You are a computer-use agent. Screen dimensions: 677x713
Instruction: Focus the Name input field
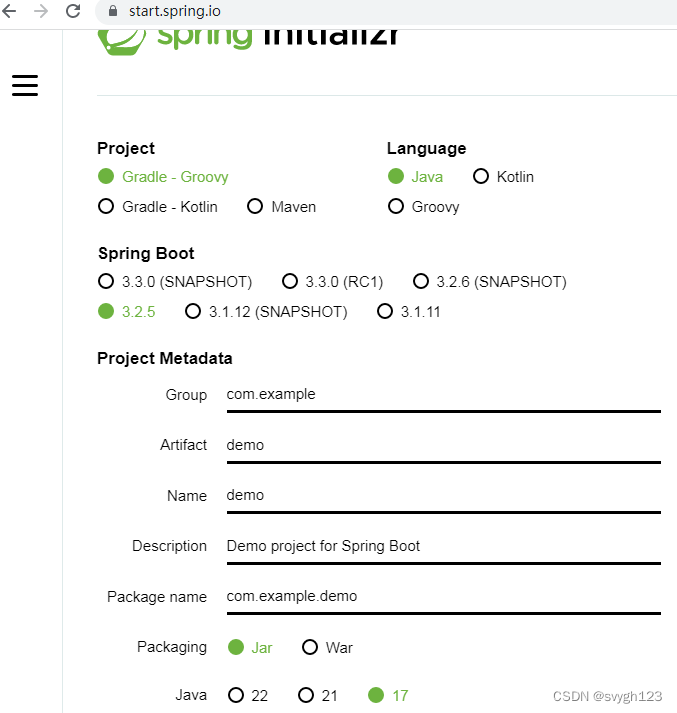tap(444, 496)
